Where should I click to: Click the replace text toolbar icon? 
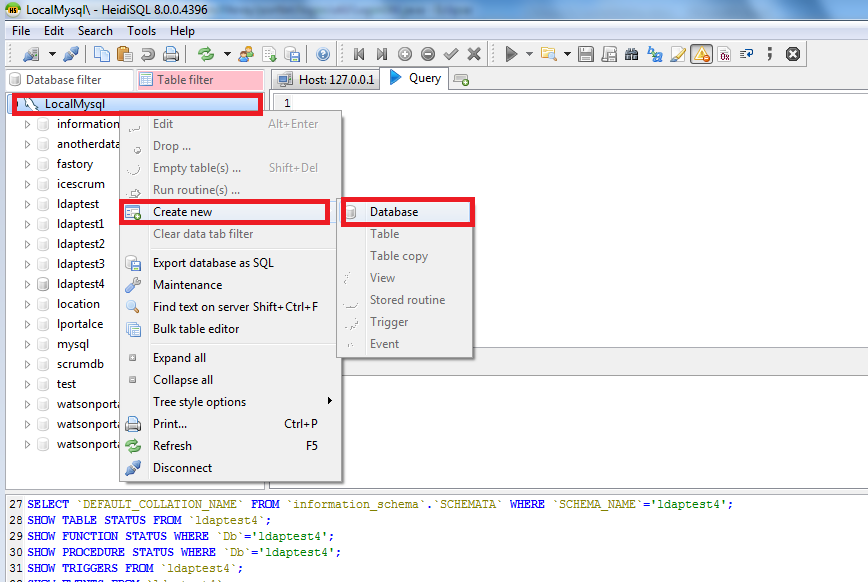tap(655, 54)
